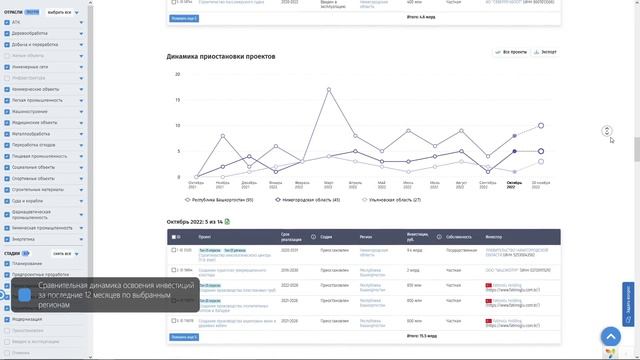Image resolution: width=640 pixels, height=360 pixels.
Task: Expand the Металлообработка arrow
Action: point(81,134)
